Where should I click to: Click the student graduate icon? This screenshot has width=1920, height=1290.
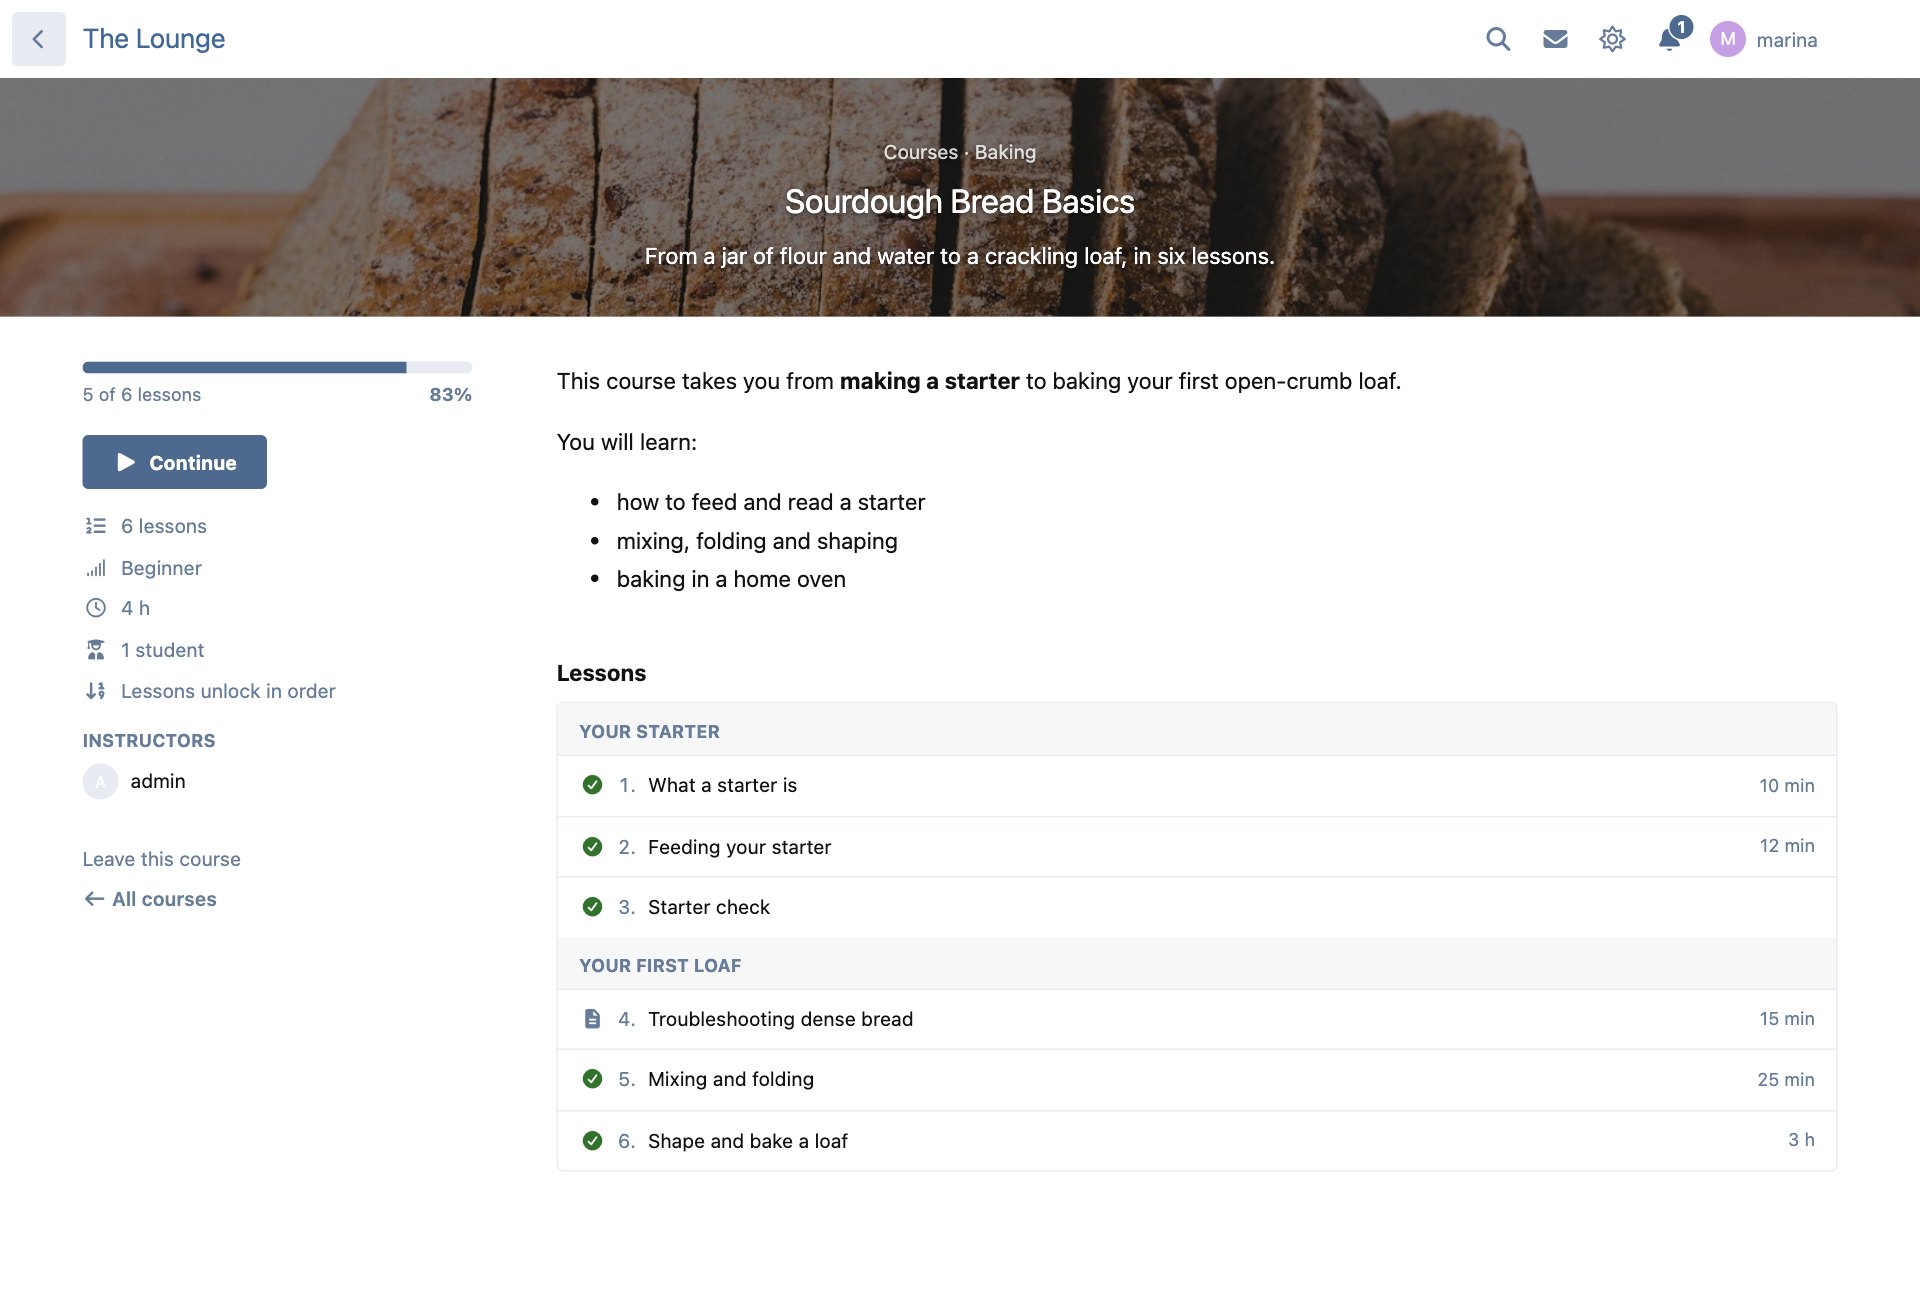tap(96, 650)
